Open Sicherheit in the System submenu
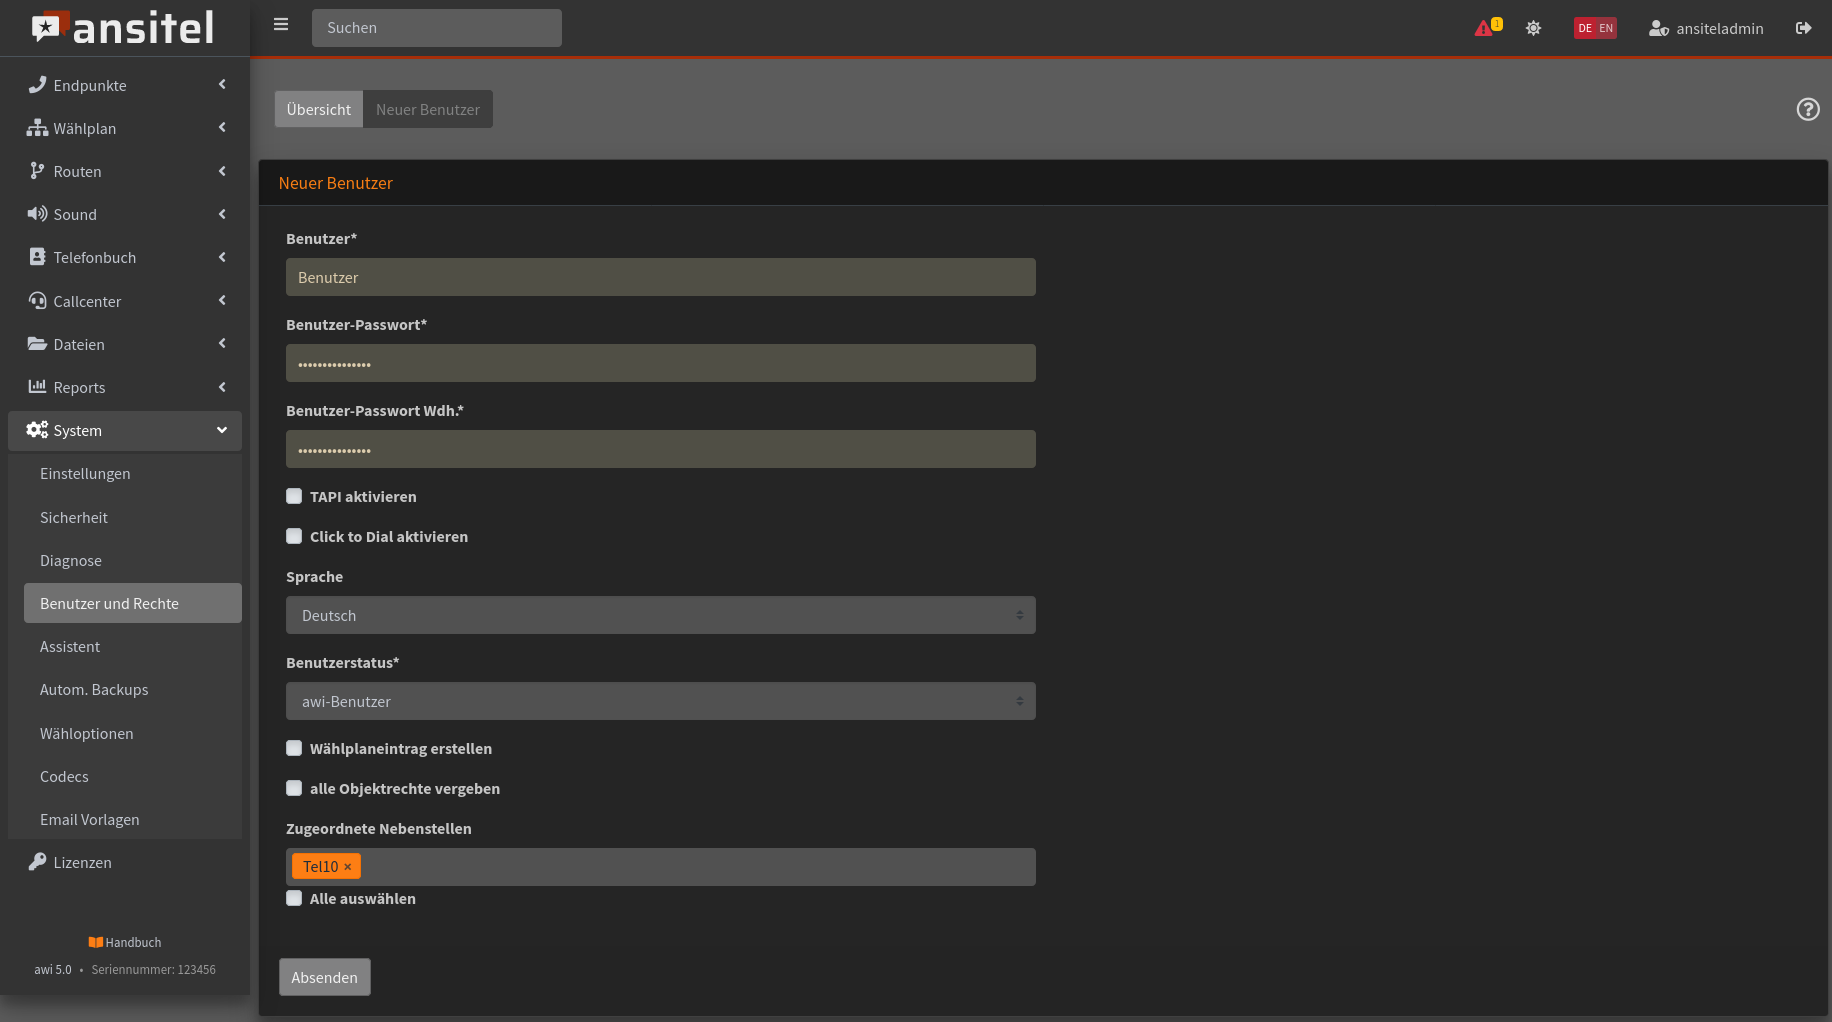Image resolution: width=1832 pixels, height=1022 pixels. (74, 517)
